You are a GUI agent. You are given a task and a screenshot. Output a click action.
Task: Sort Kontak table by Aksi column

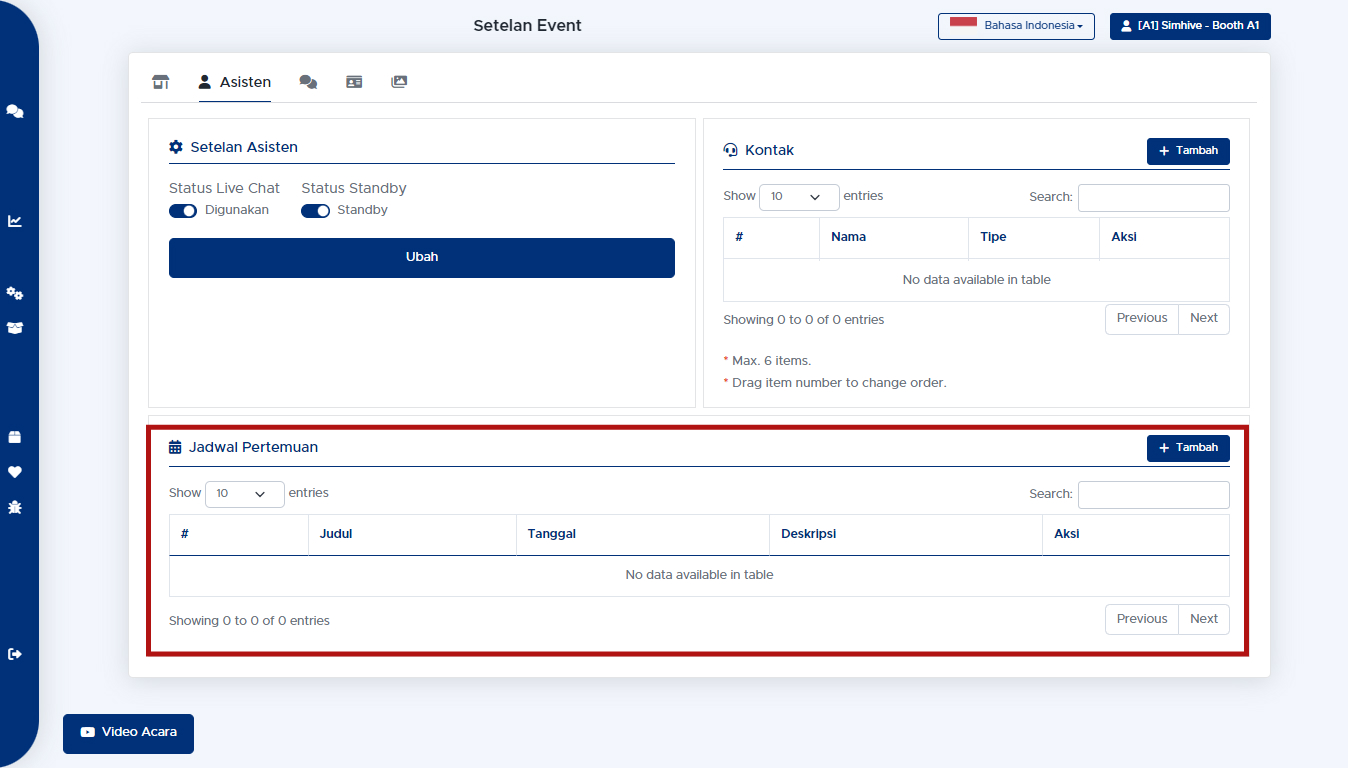click(1165, 238)
